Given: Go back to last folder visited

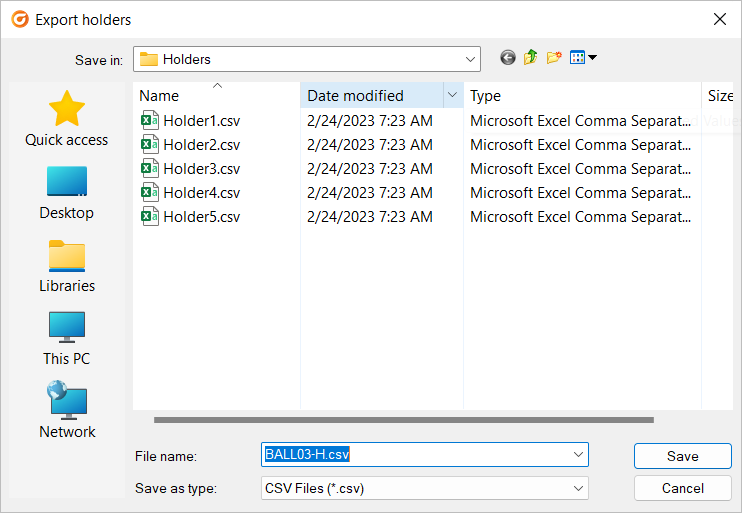Looking at the screenshot, I should tap(508, 58).
